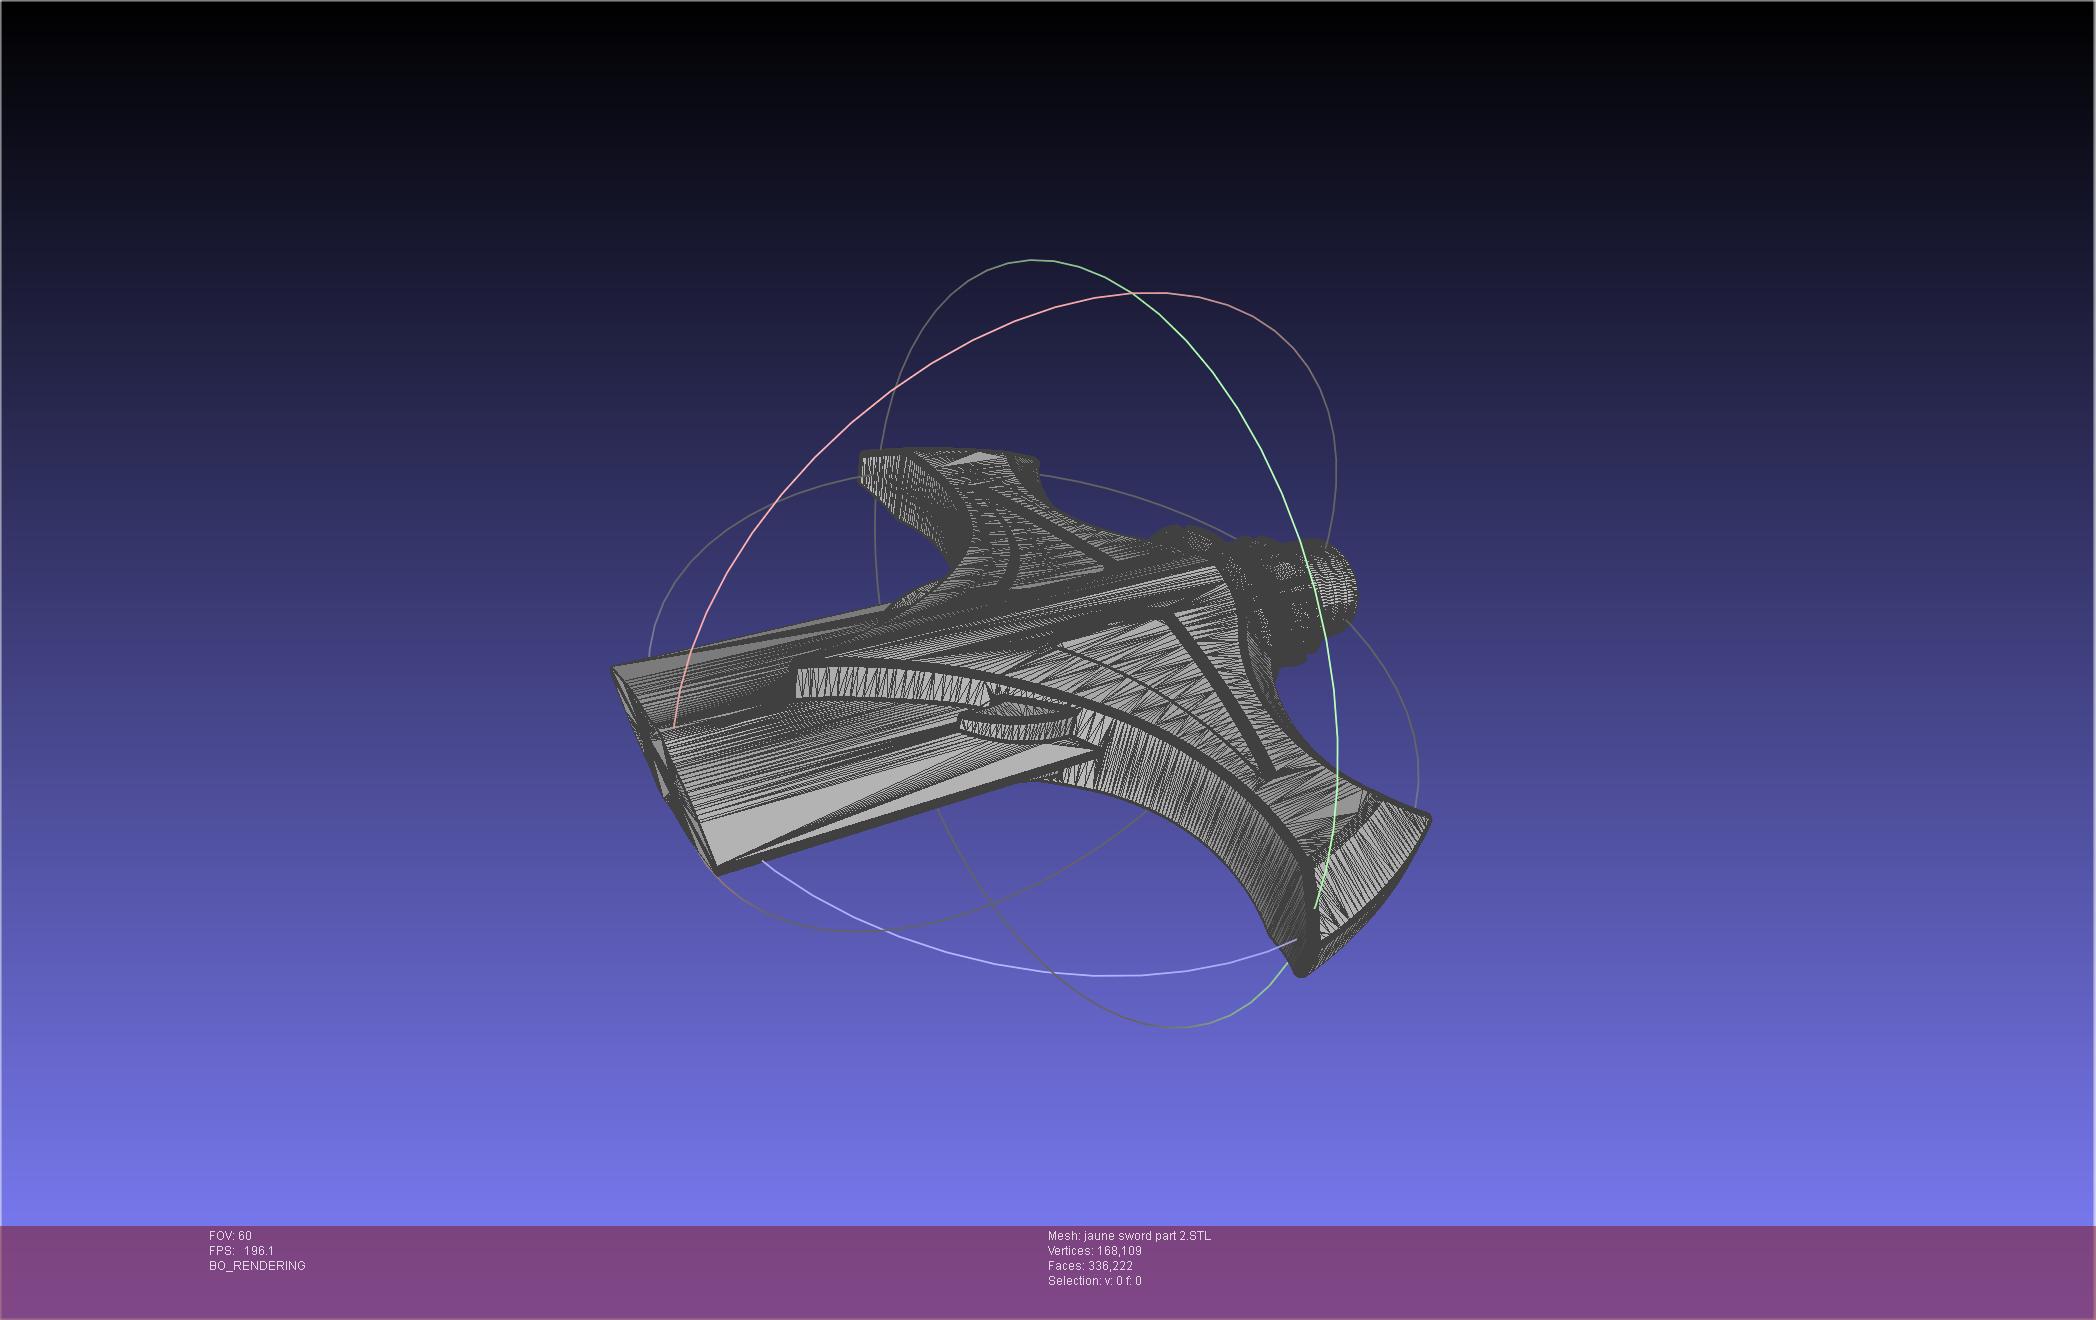2096x1320 pixels.
Task: Click the BO_RENDERING status label
Action: [x=257, y=1266]
